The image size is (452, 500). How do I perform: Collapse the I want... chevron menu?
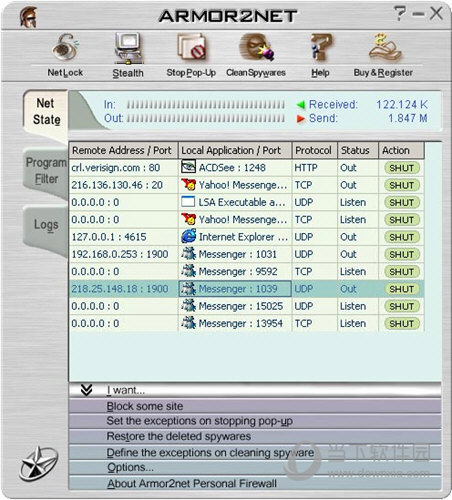(x=86, y=390)
